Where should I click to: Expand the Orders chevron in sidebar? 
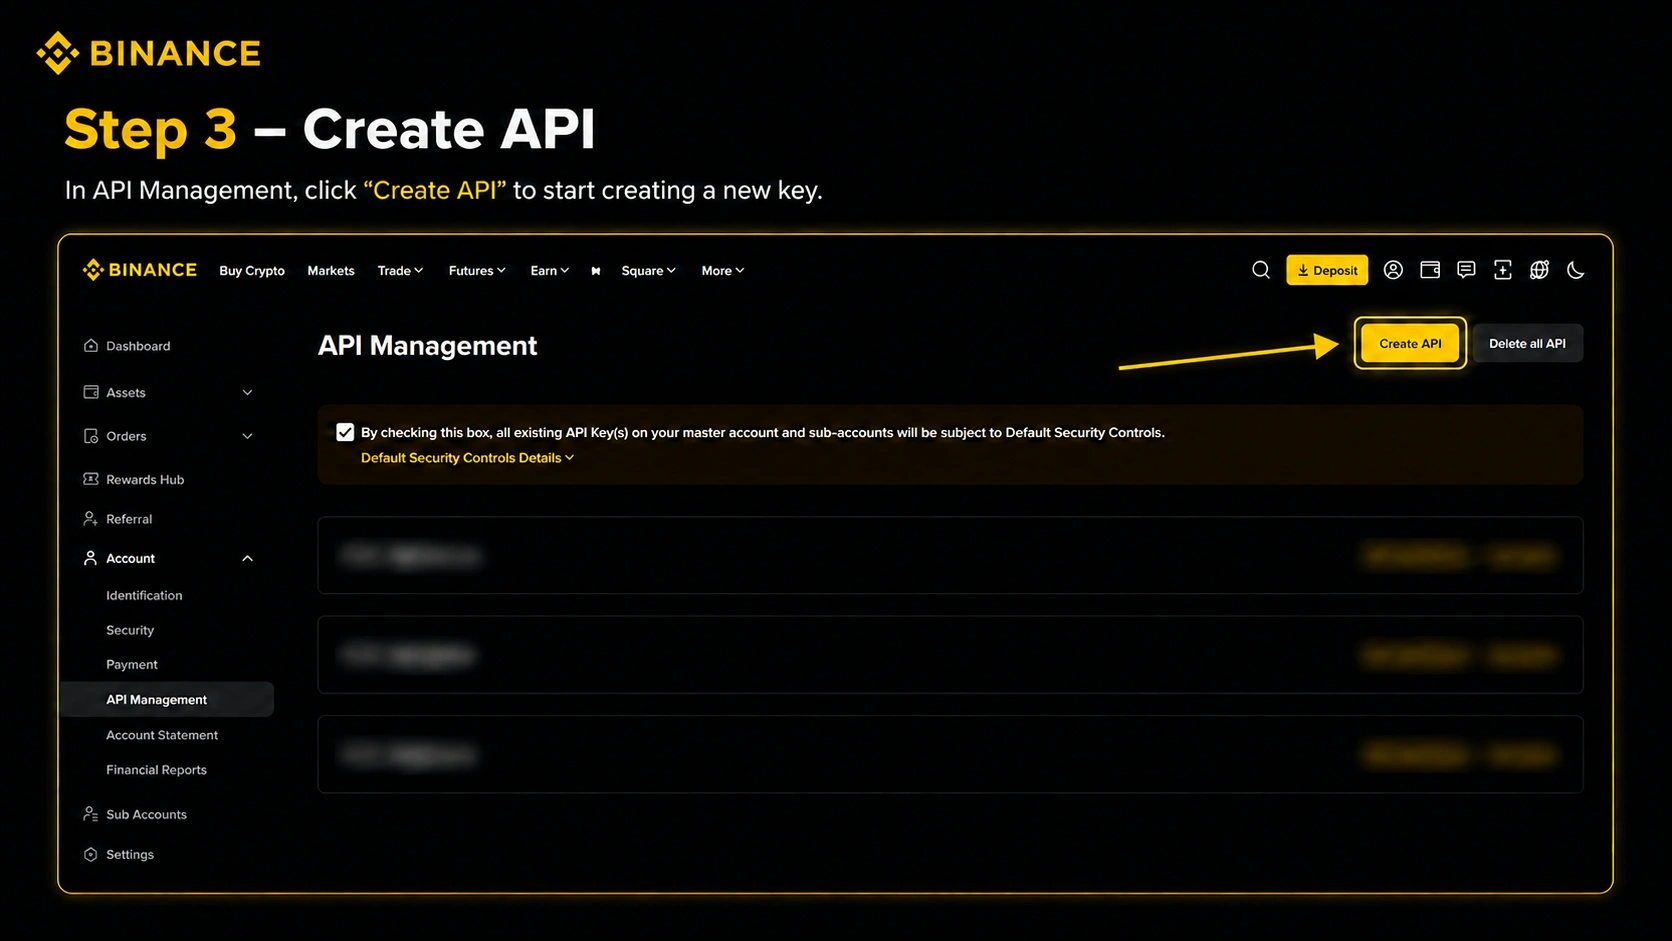pyautogui.click(x=247, y=436)
